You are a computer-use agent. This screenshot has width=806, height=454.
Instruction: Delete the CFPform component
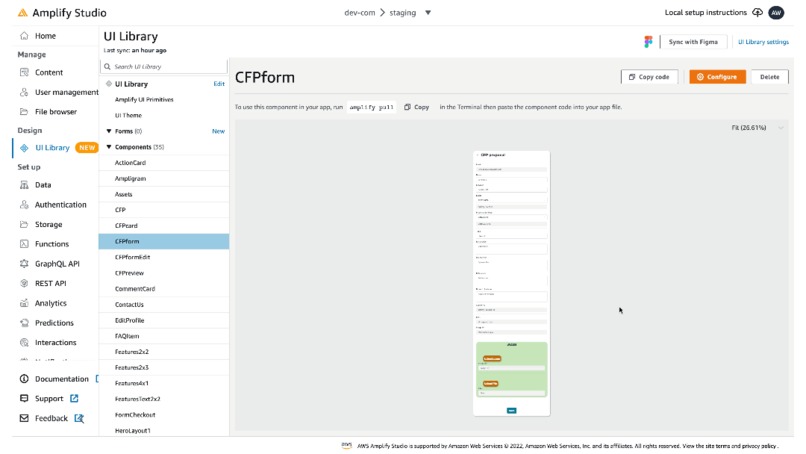pyautogui.click(x=770, y=77)
